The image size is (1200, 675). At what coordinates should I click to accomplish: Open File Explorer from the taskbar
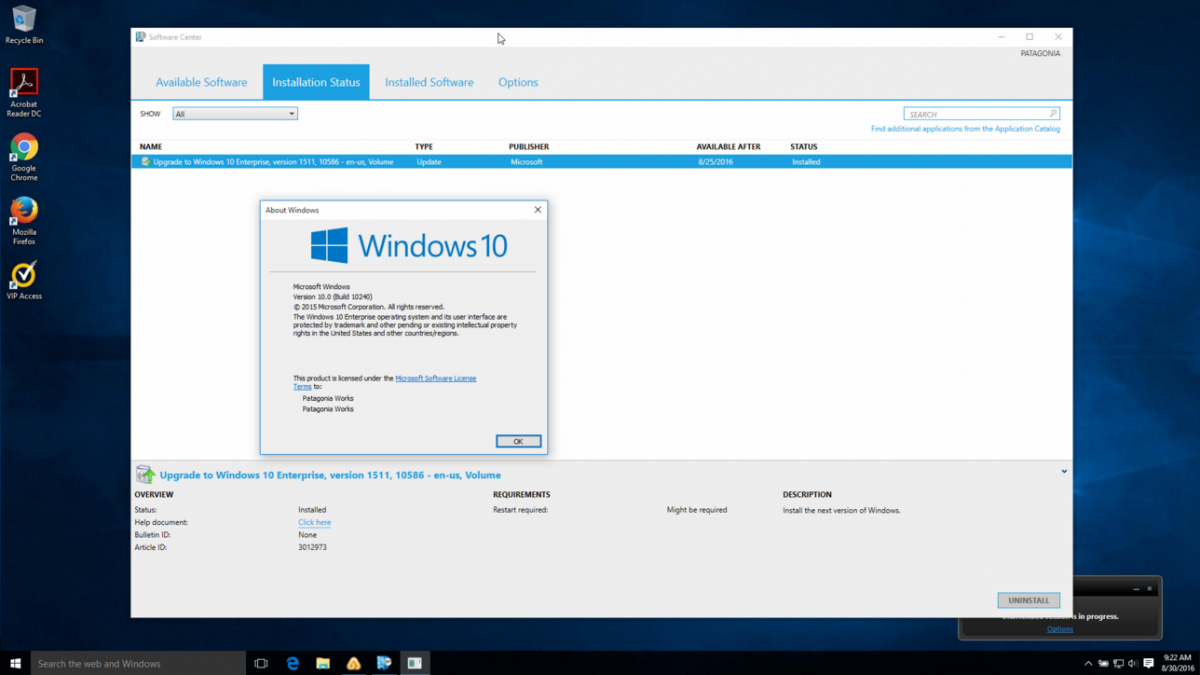coord(323,663)
